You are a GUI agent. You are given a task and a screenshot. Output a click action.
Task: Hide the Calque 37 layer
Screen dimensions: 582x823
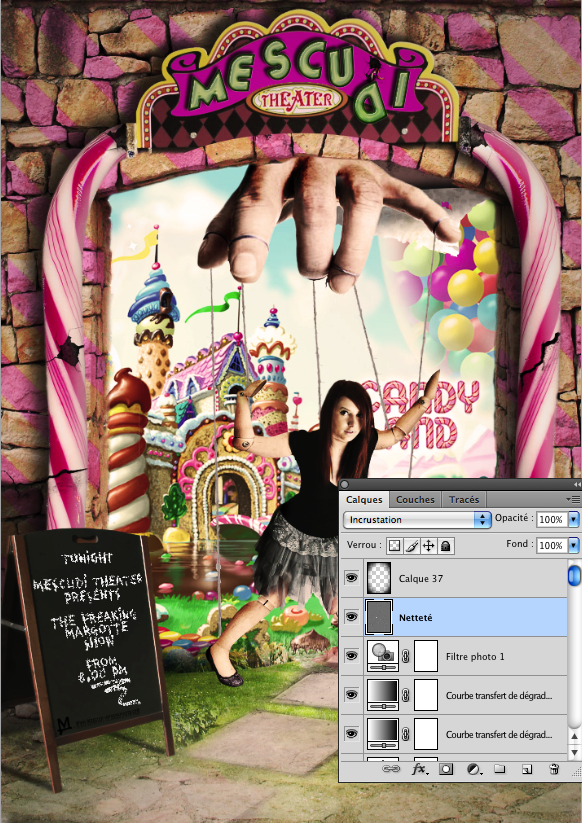pyautogui.click(x=351, y=578)
